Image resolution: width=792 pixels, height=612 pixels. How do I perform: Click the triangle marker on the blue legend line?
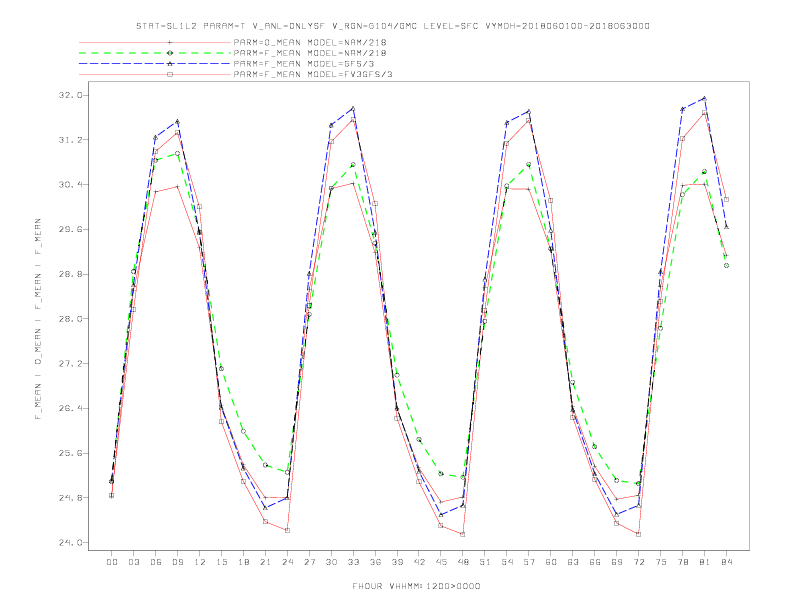(x=170, y=64)
